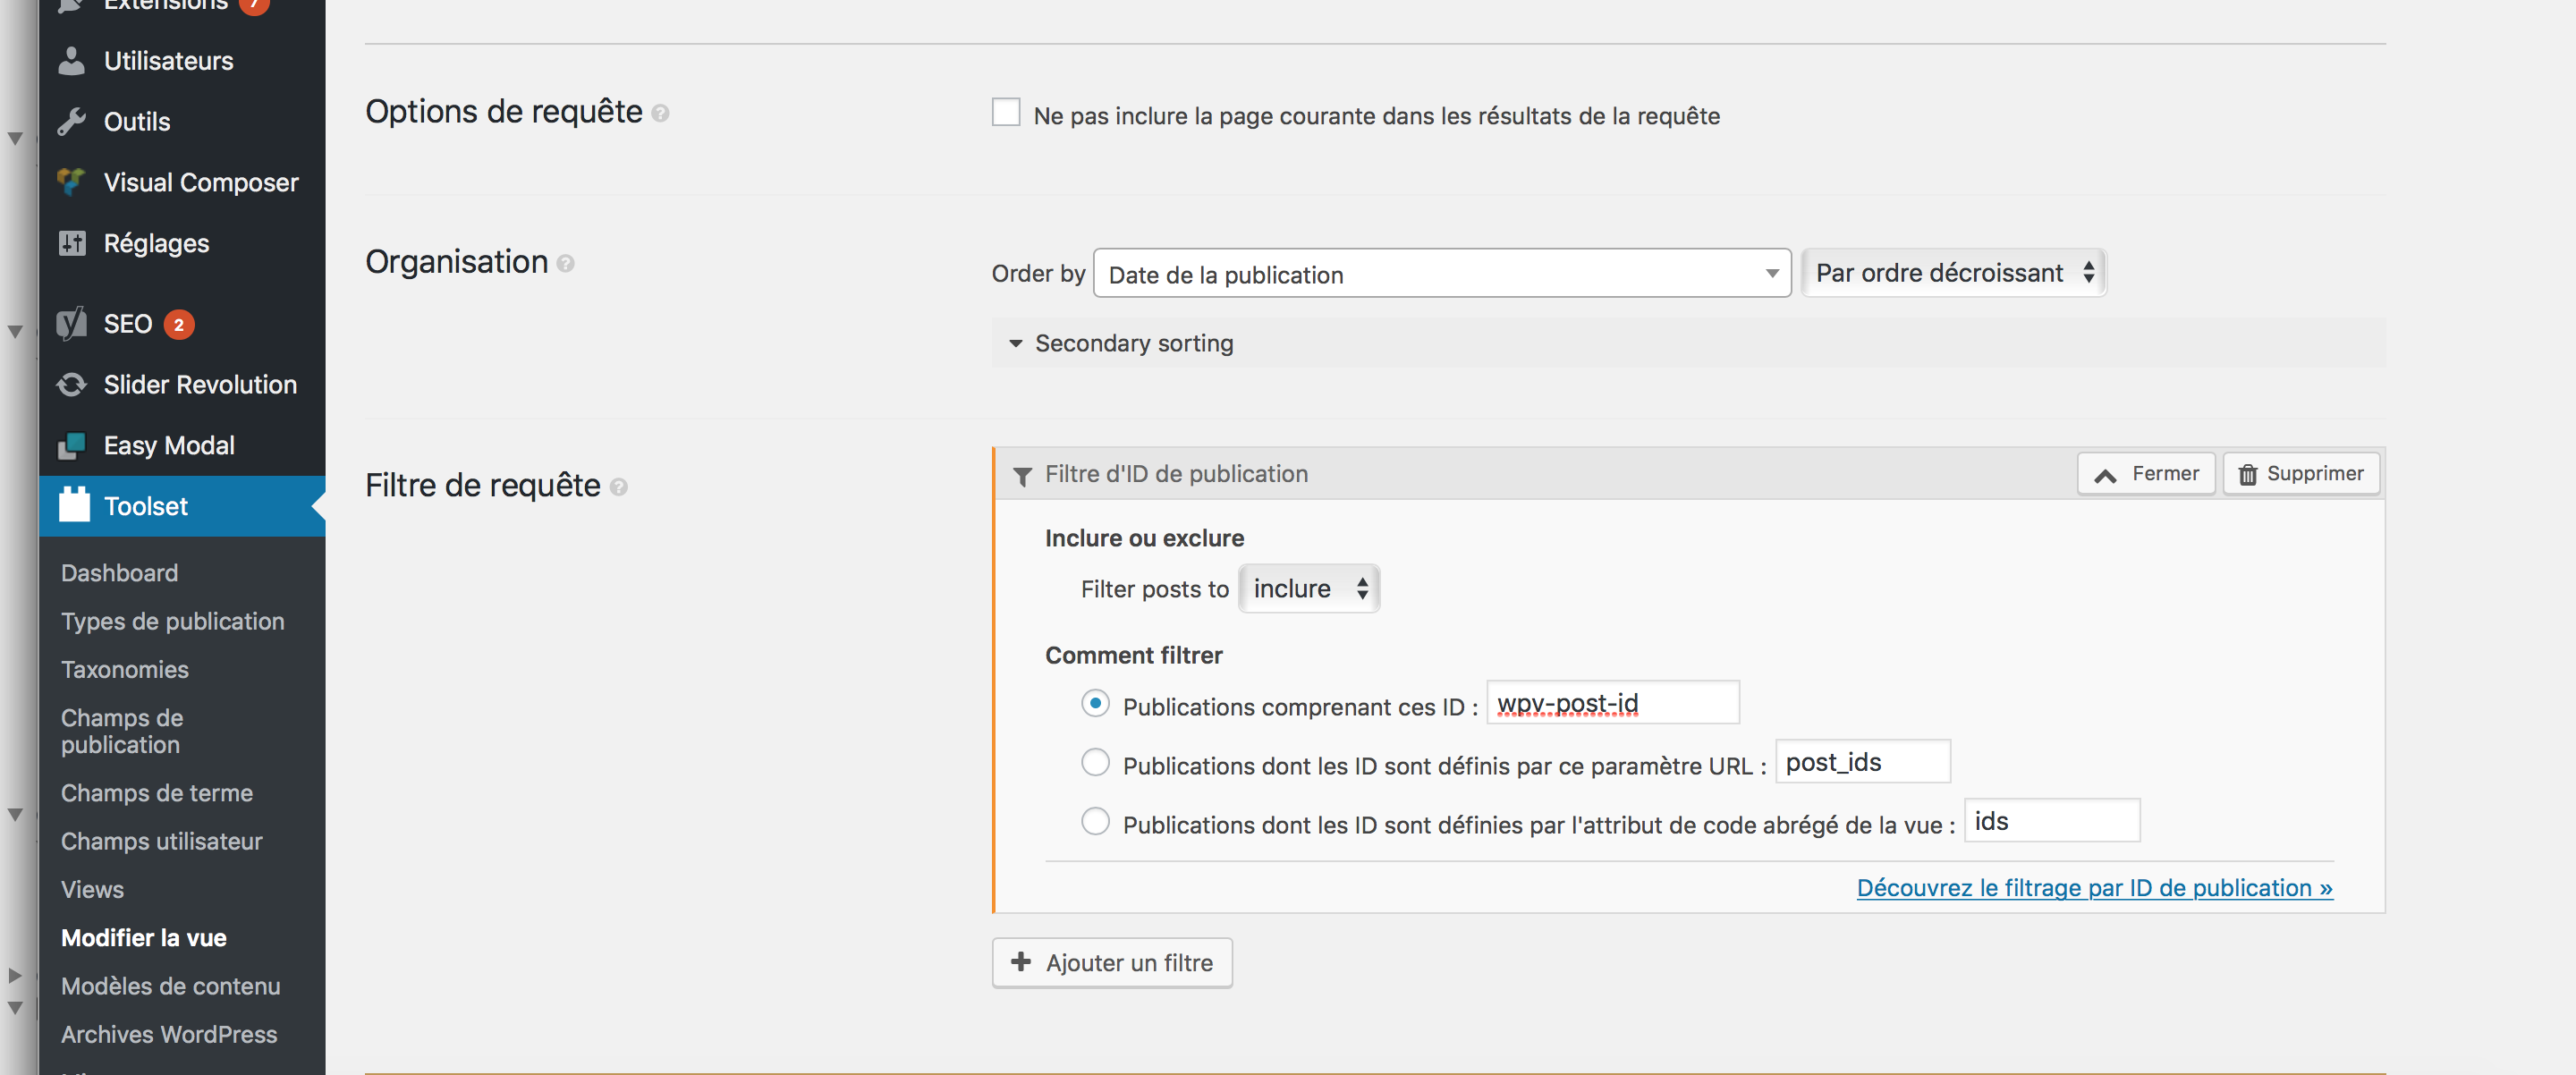Click the 'Inclure ou exclure' label
Viewport: 2576px width, 1075px height.
tap(1144, 538)
